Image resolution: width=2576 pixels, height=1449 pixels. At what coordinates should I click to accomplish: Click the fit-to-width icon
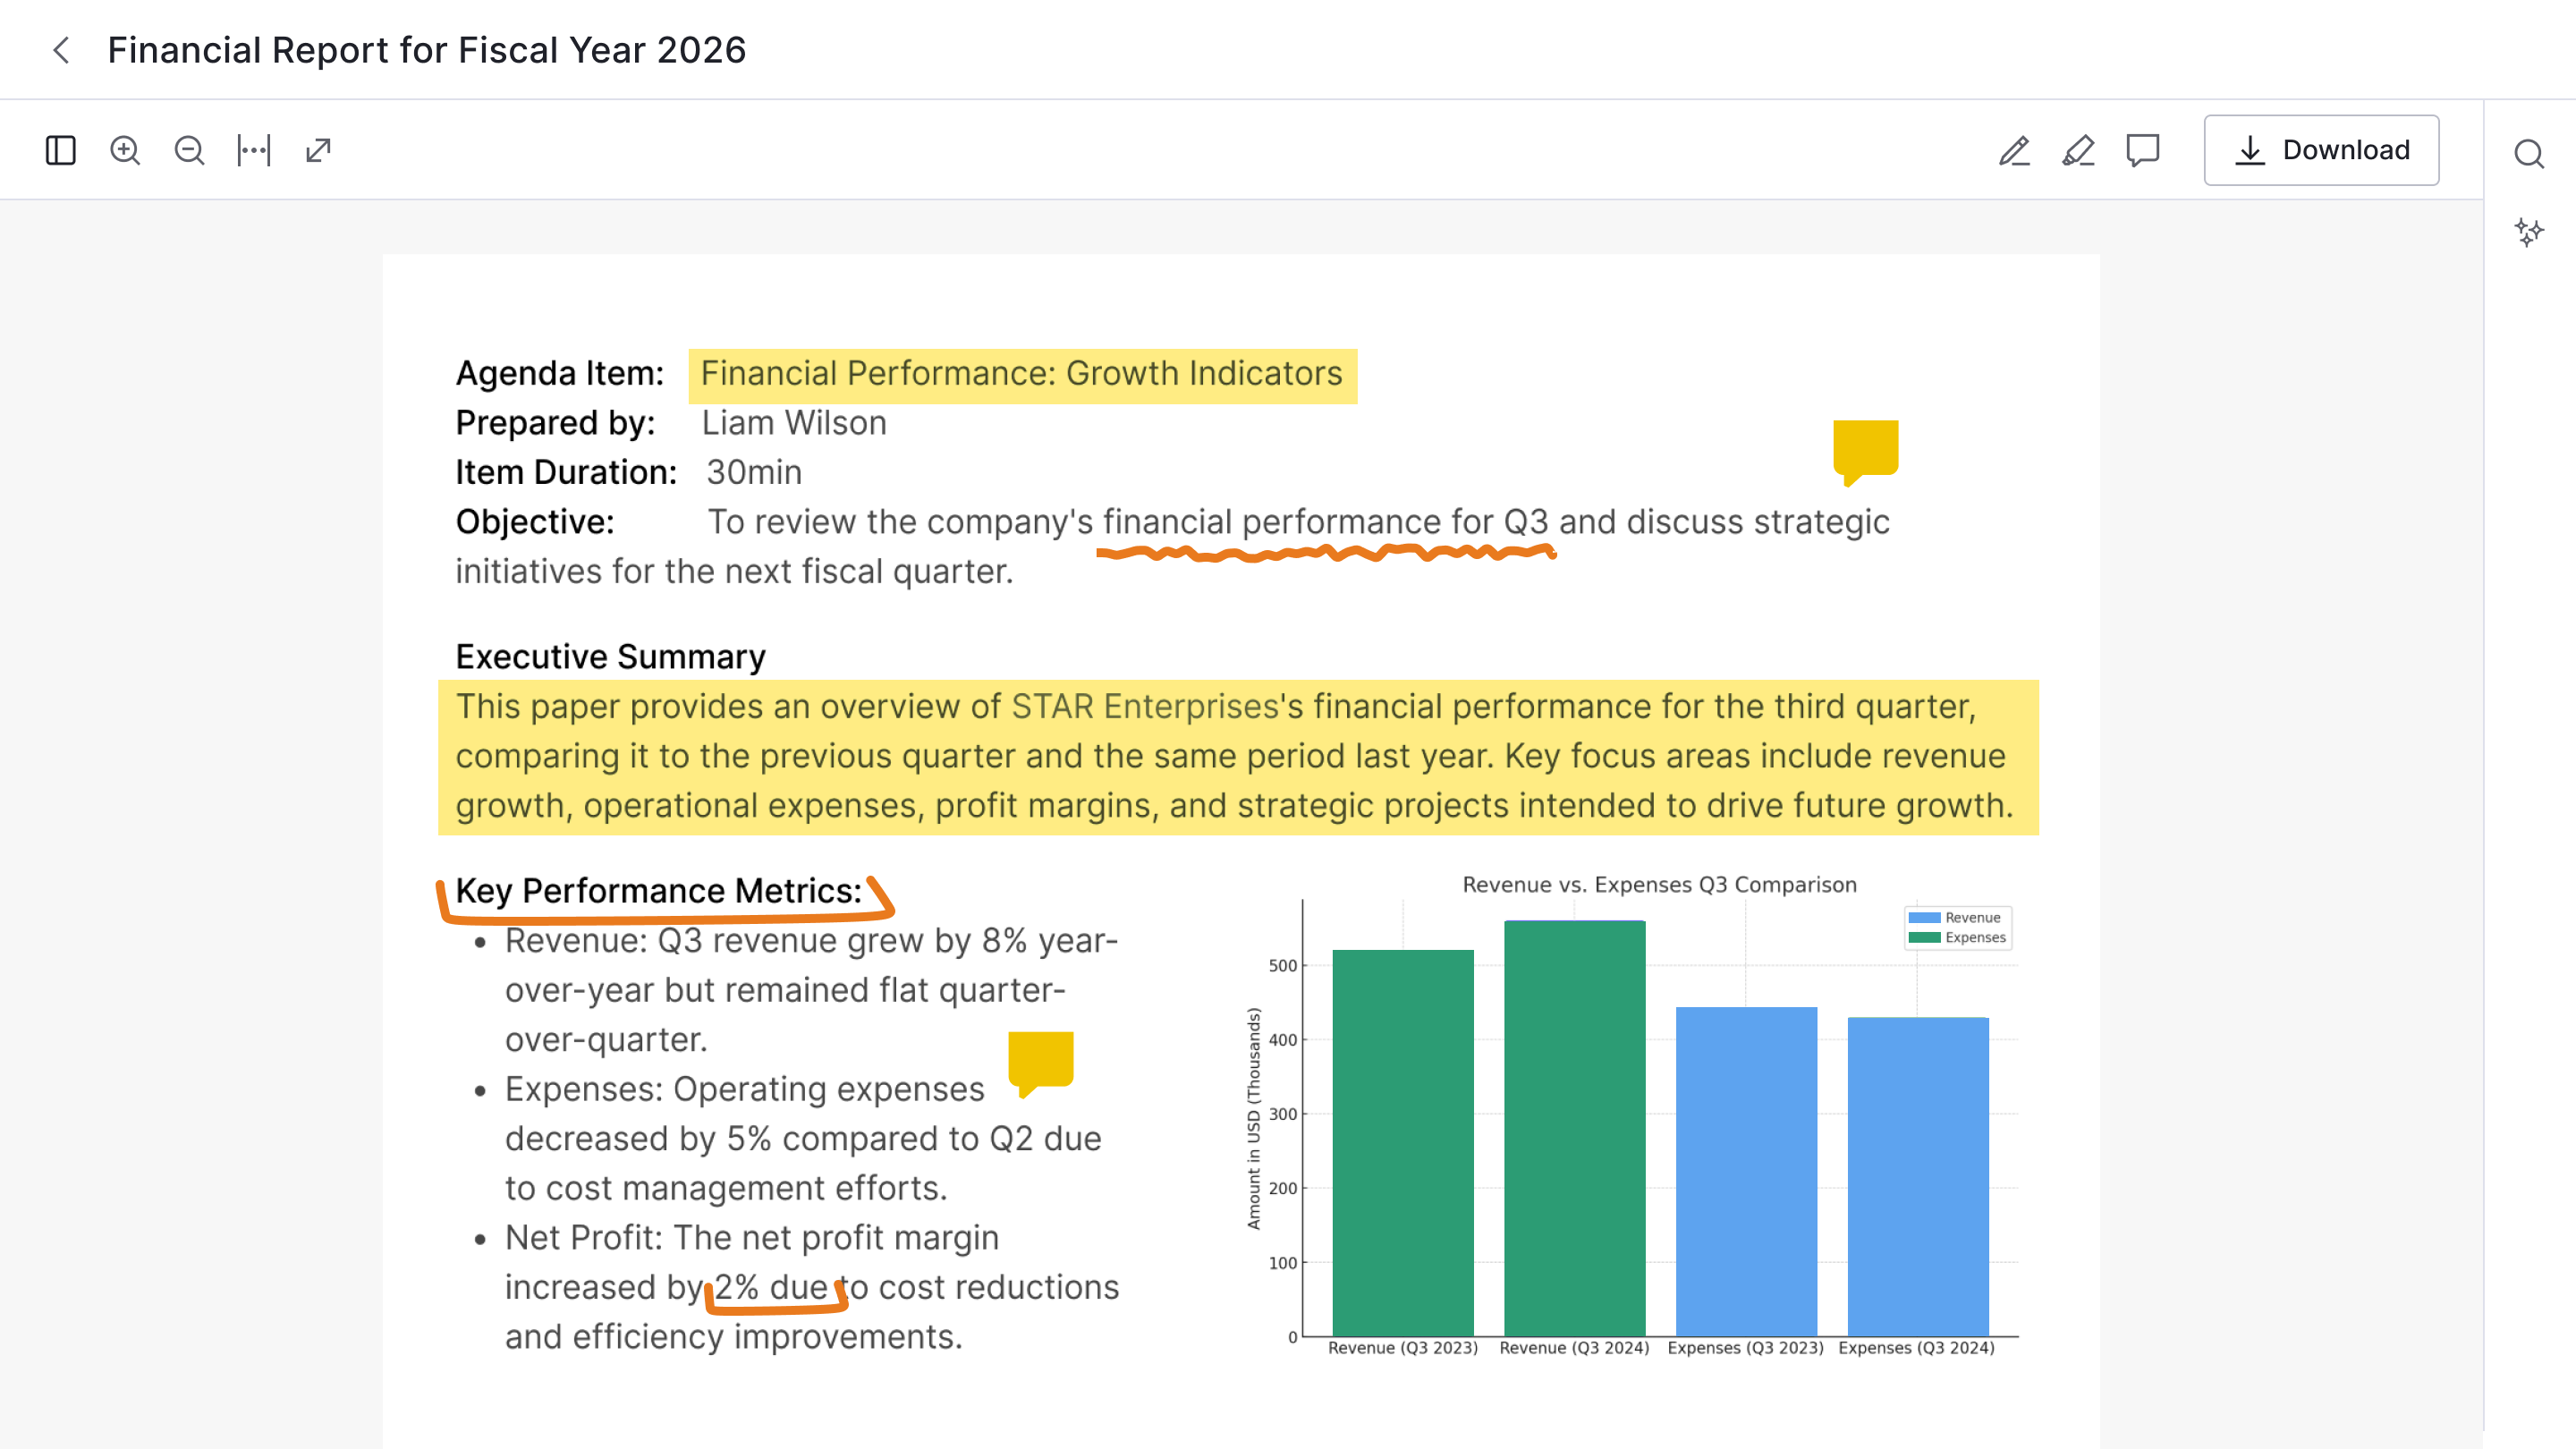pos(254,150)
